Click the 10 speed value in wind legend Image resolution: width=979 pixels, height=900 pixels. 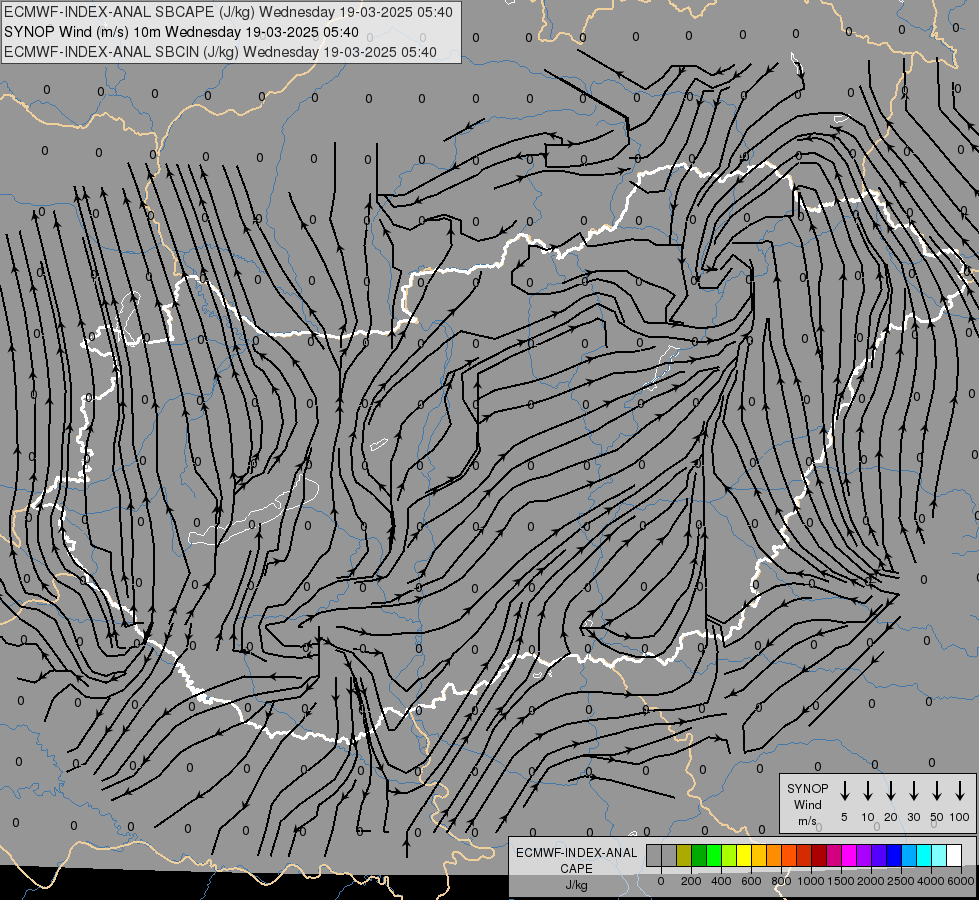(x=868, y=817)
